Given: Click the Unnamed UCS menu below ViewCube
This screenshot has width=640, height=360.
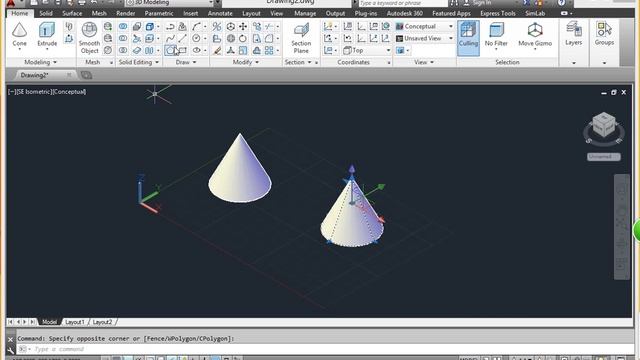Looking at the screenshot, I should tap(604, 157).
